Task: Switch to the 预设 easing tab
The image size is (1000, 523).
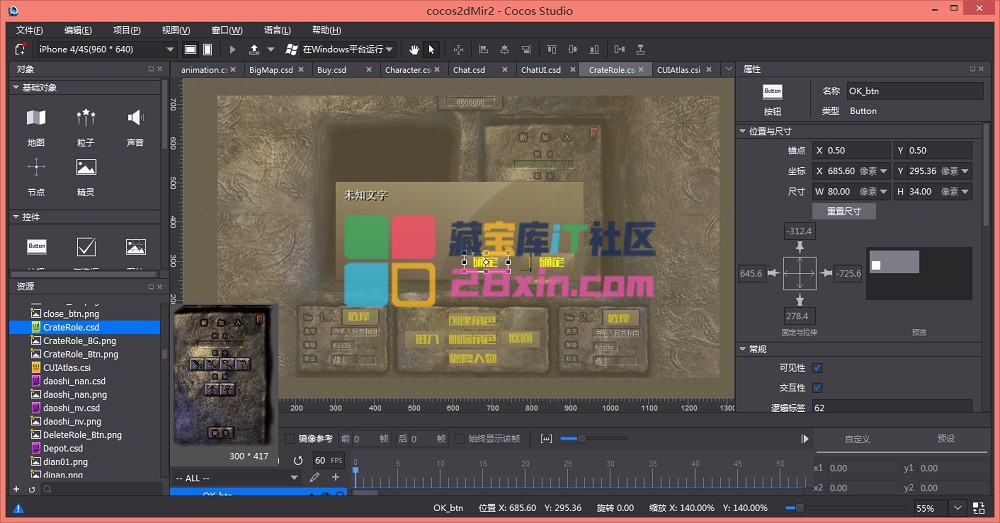Action: [946, 439]
